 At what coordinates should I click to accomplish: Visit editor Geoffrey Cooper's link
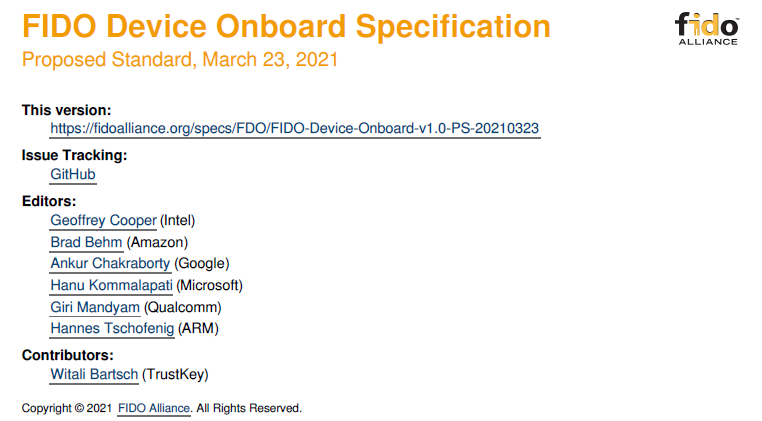[x=103, y=220]
